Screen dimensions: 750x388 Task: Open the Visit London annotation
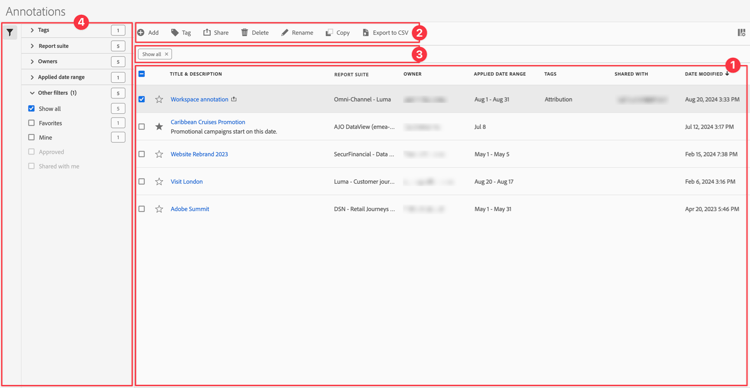tap(187, 182)
